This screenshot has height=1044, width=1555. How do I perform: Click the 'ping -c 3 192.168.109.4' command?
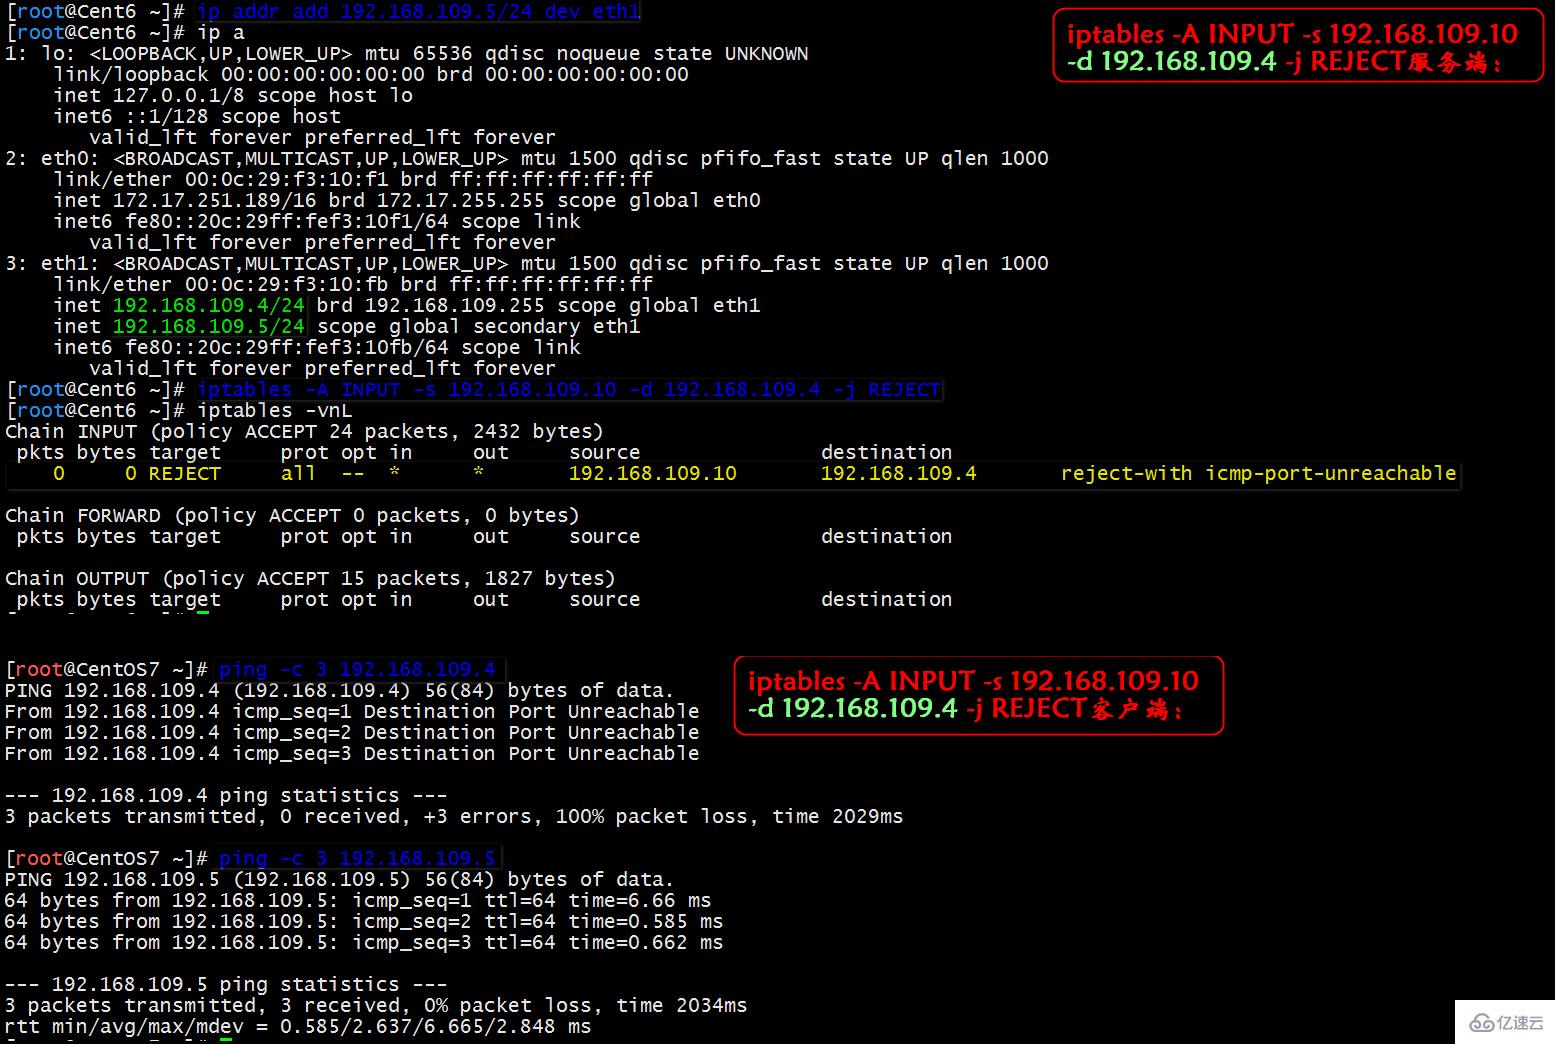click(357, 669)
